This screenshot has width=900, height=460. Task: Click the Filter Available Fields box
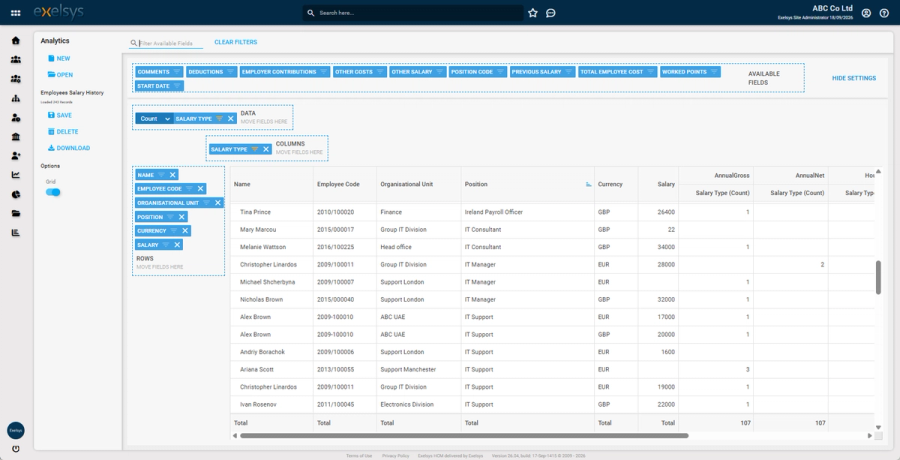click(x=166, y=43)
